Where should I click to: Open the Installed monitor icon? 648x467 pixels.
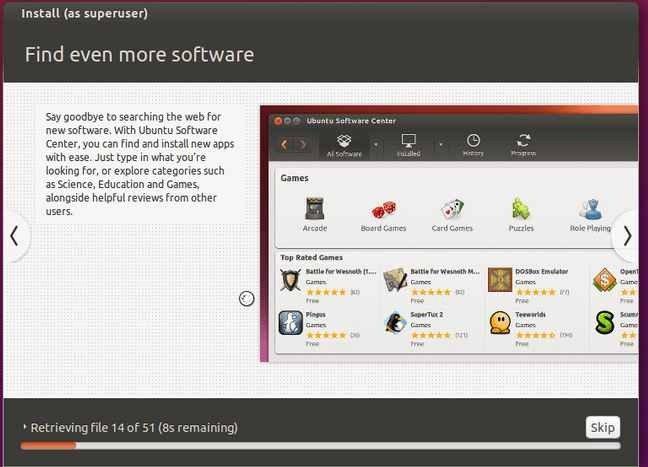tap(408, 141)
